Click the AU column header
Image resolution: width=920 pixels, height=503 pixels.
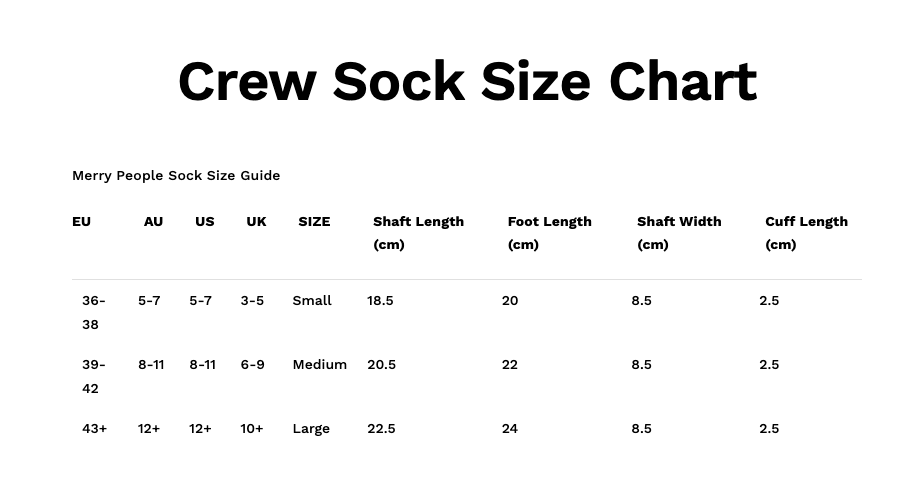tap(153, 222)
